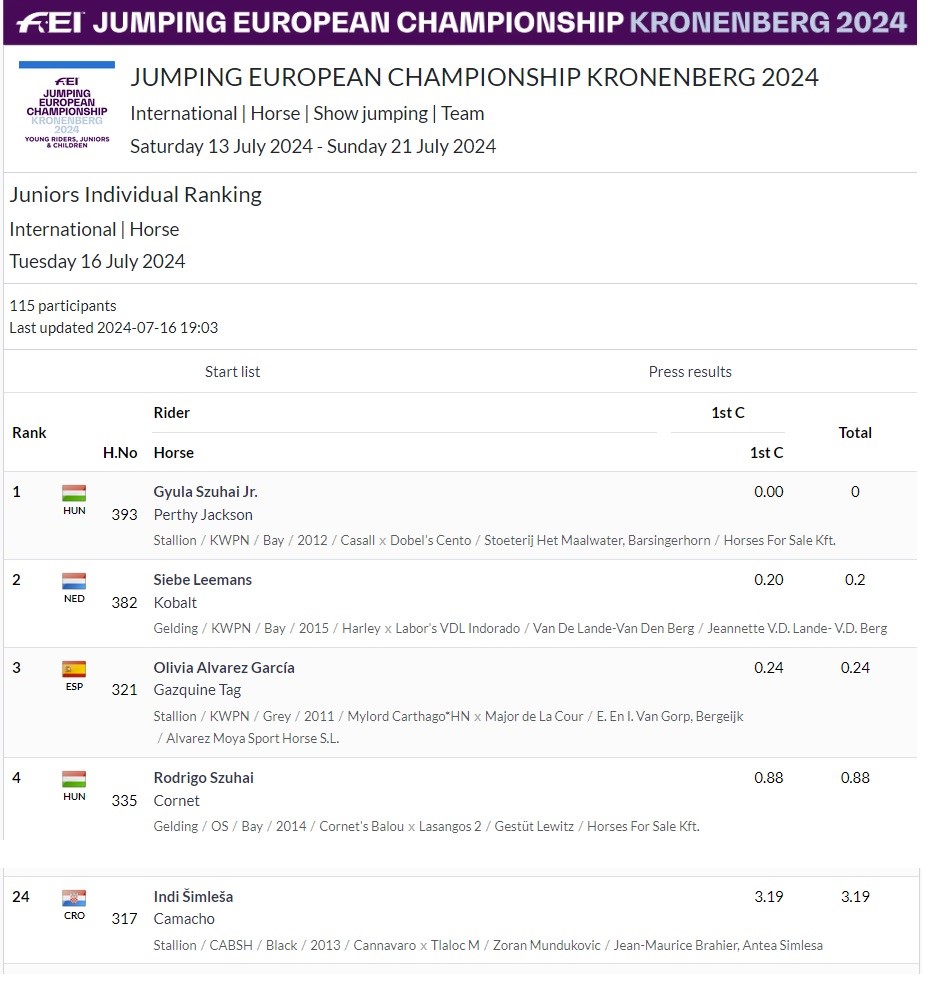Click the Hungary flag beside Rodrigo Szuhai
Screen dimensions: 928x990
74,778
